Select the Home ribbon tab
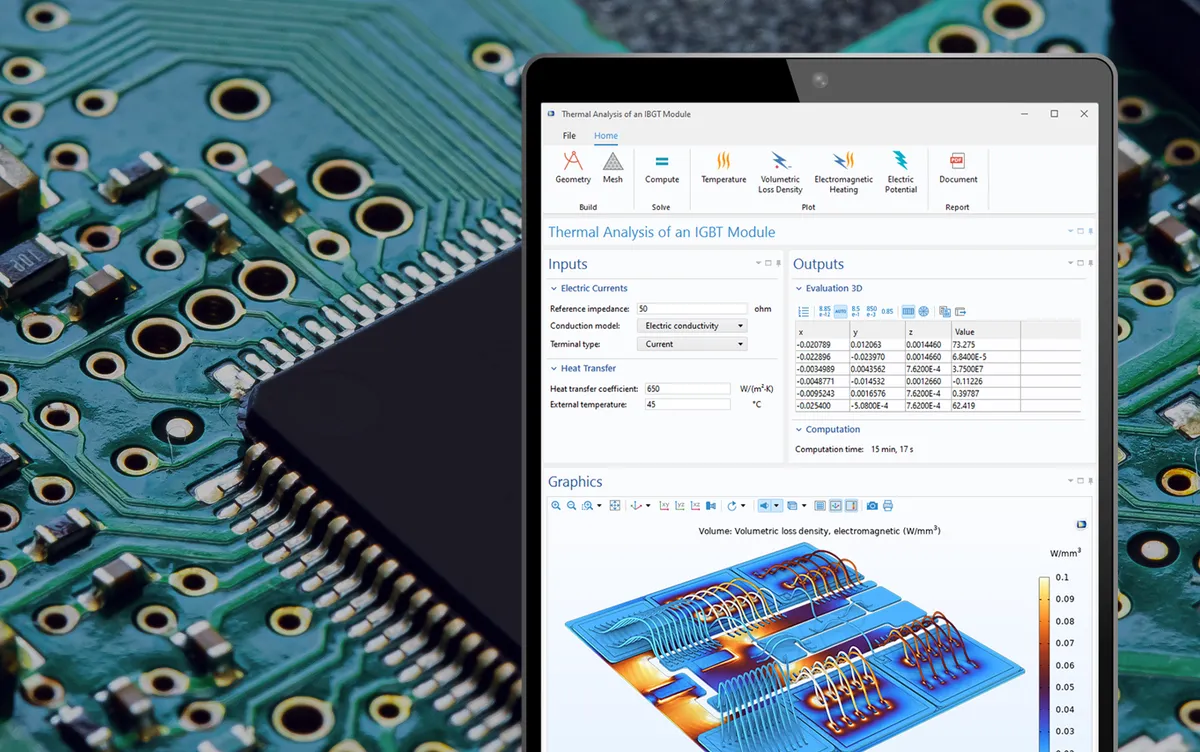The image size is (1200, 752). pyautogui.click(x=605, y=136)
